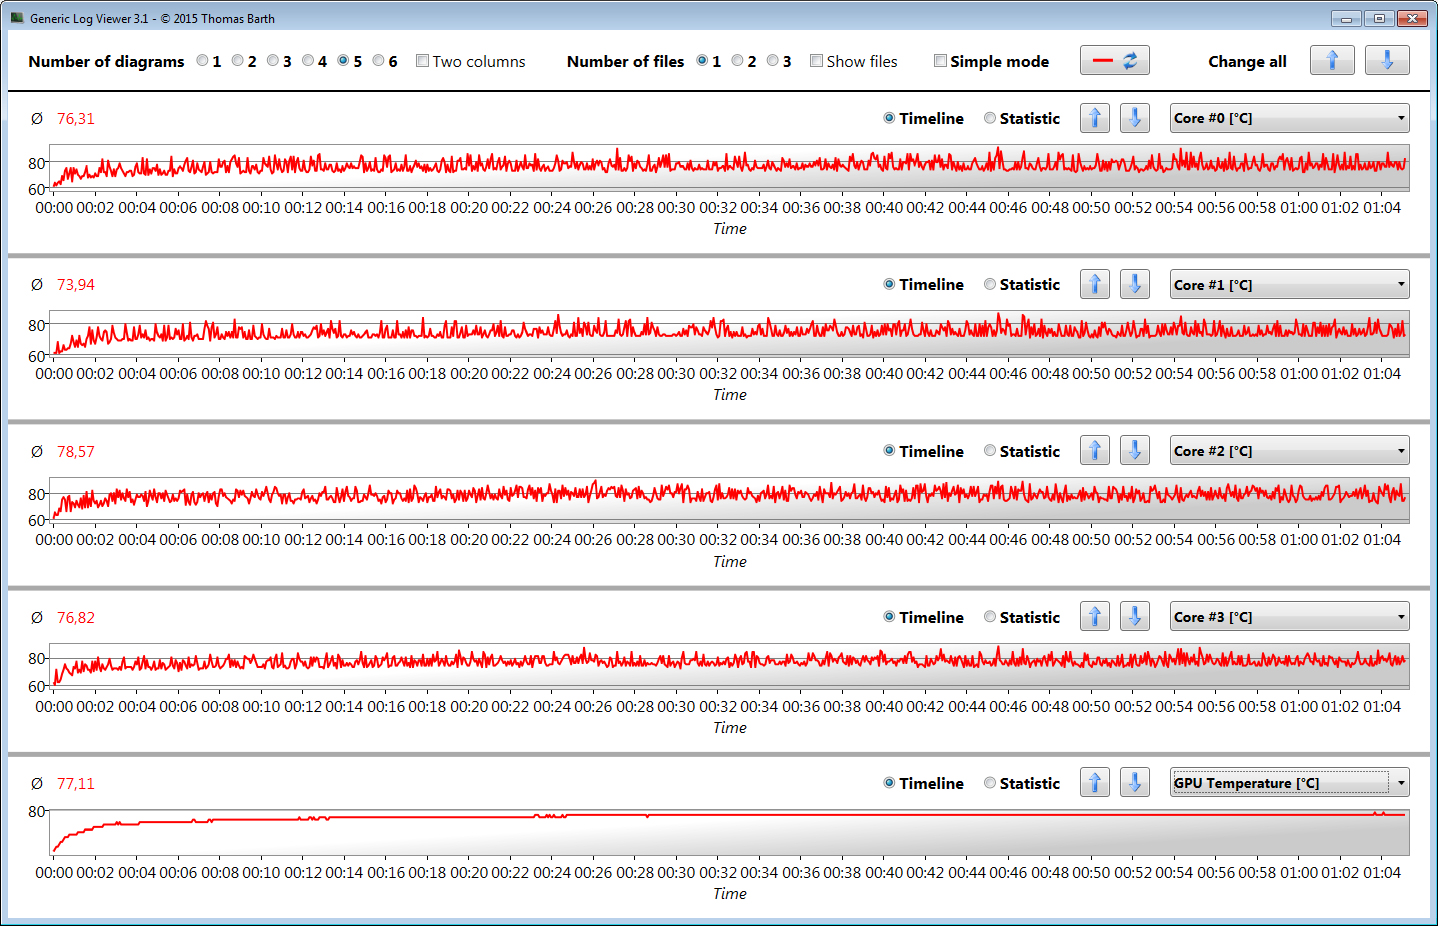The height and width of the screenshot is (926, 1438).
Task: Move Core #0 diagram up arrow
Action: (x=1095, y=118)
